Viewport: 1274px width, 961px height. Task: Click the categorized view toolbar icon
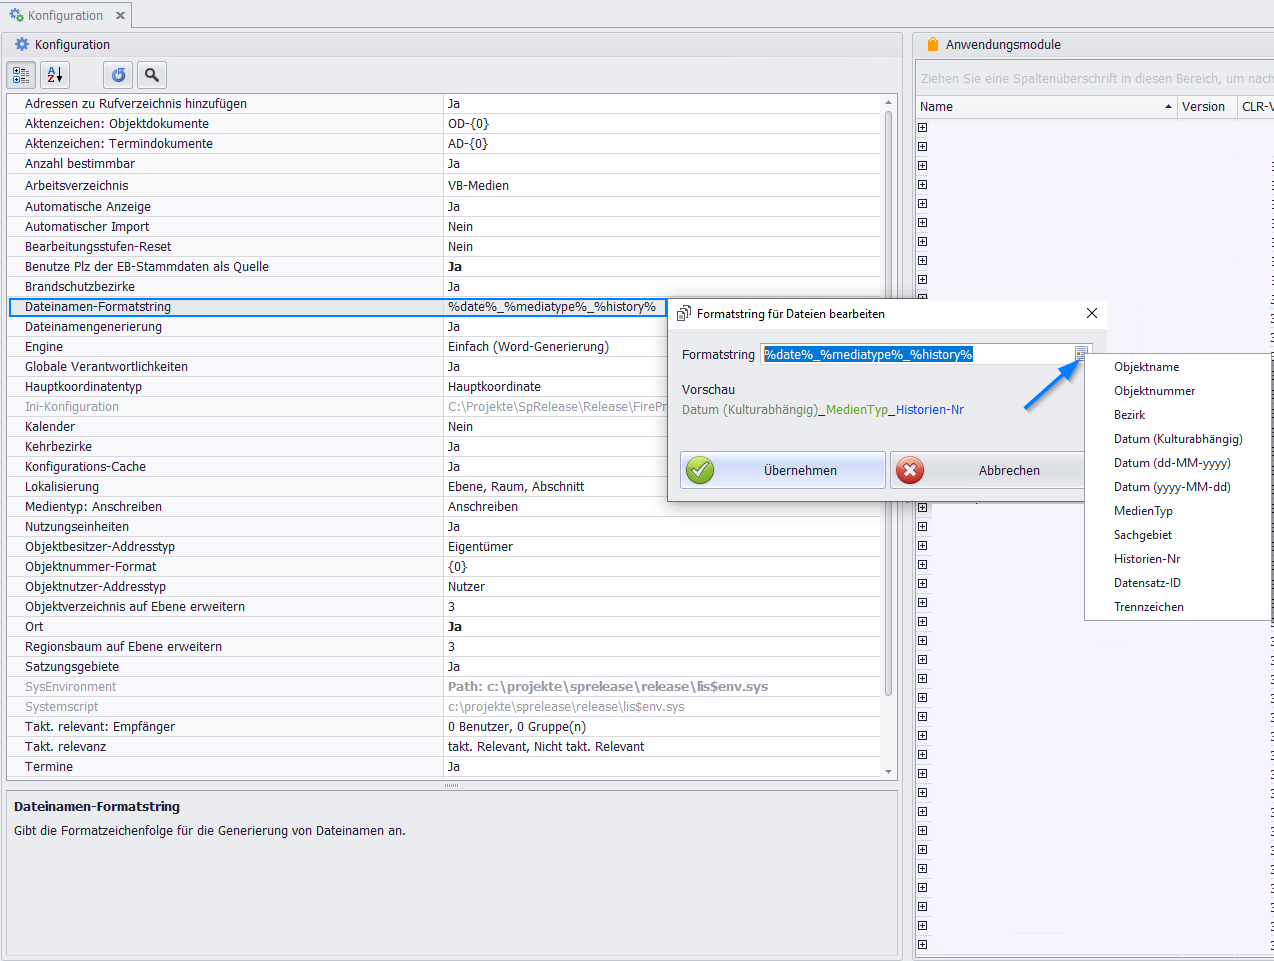[x=21, y=75]
